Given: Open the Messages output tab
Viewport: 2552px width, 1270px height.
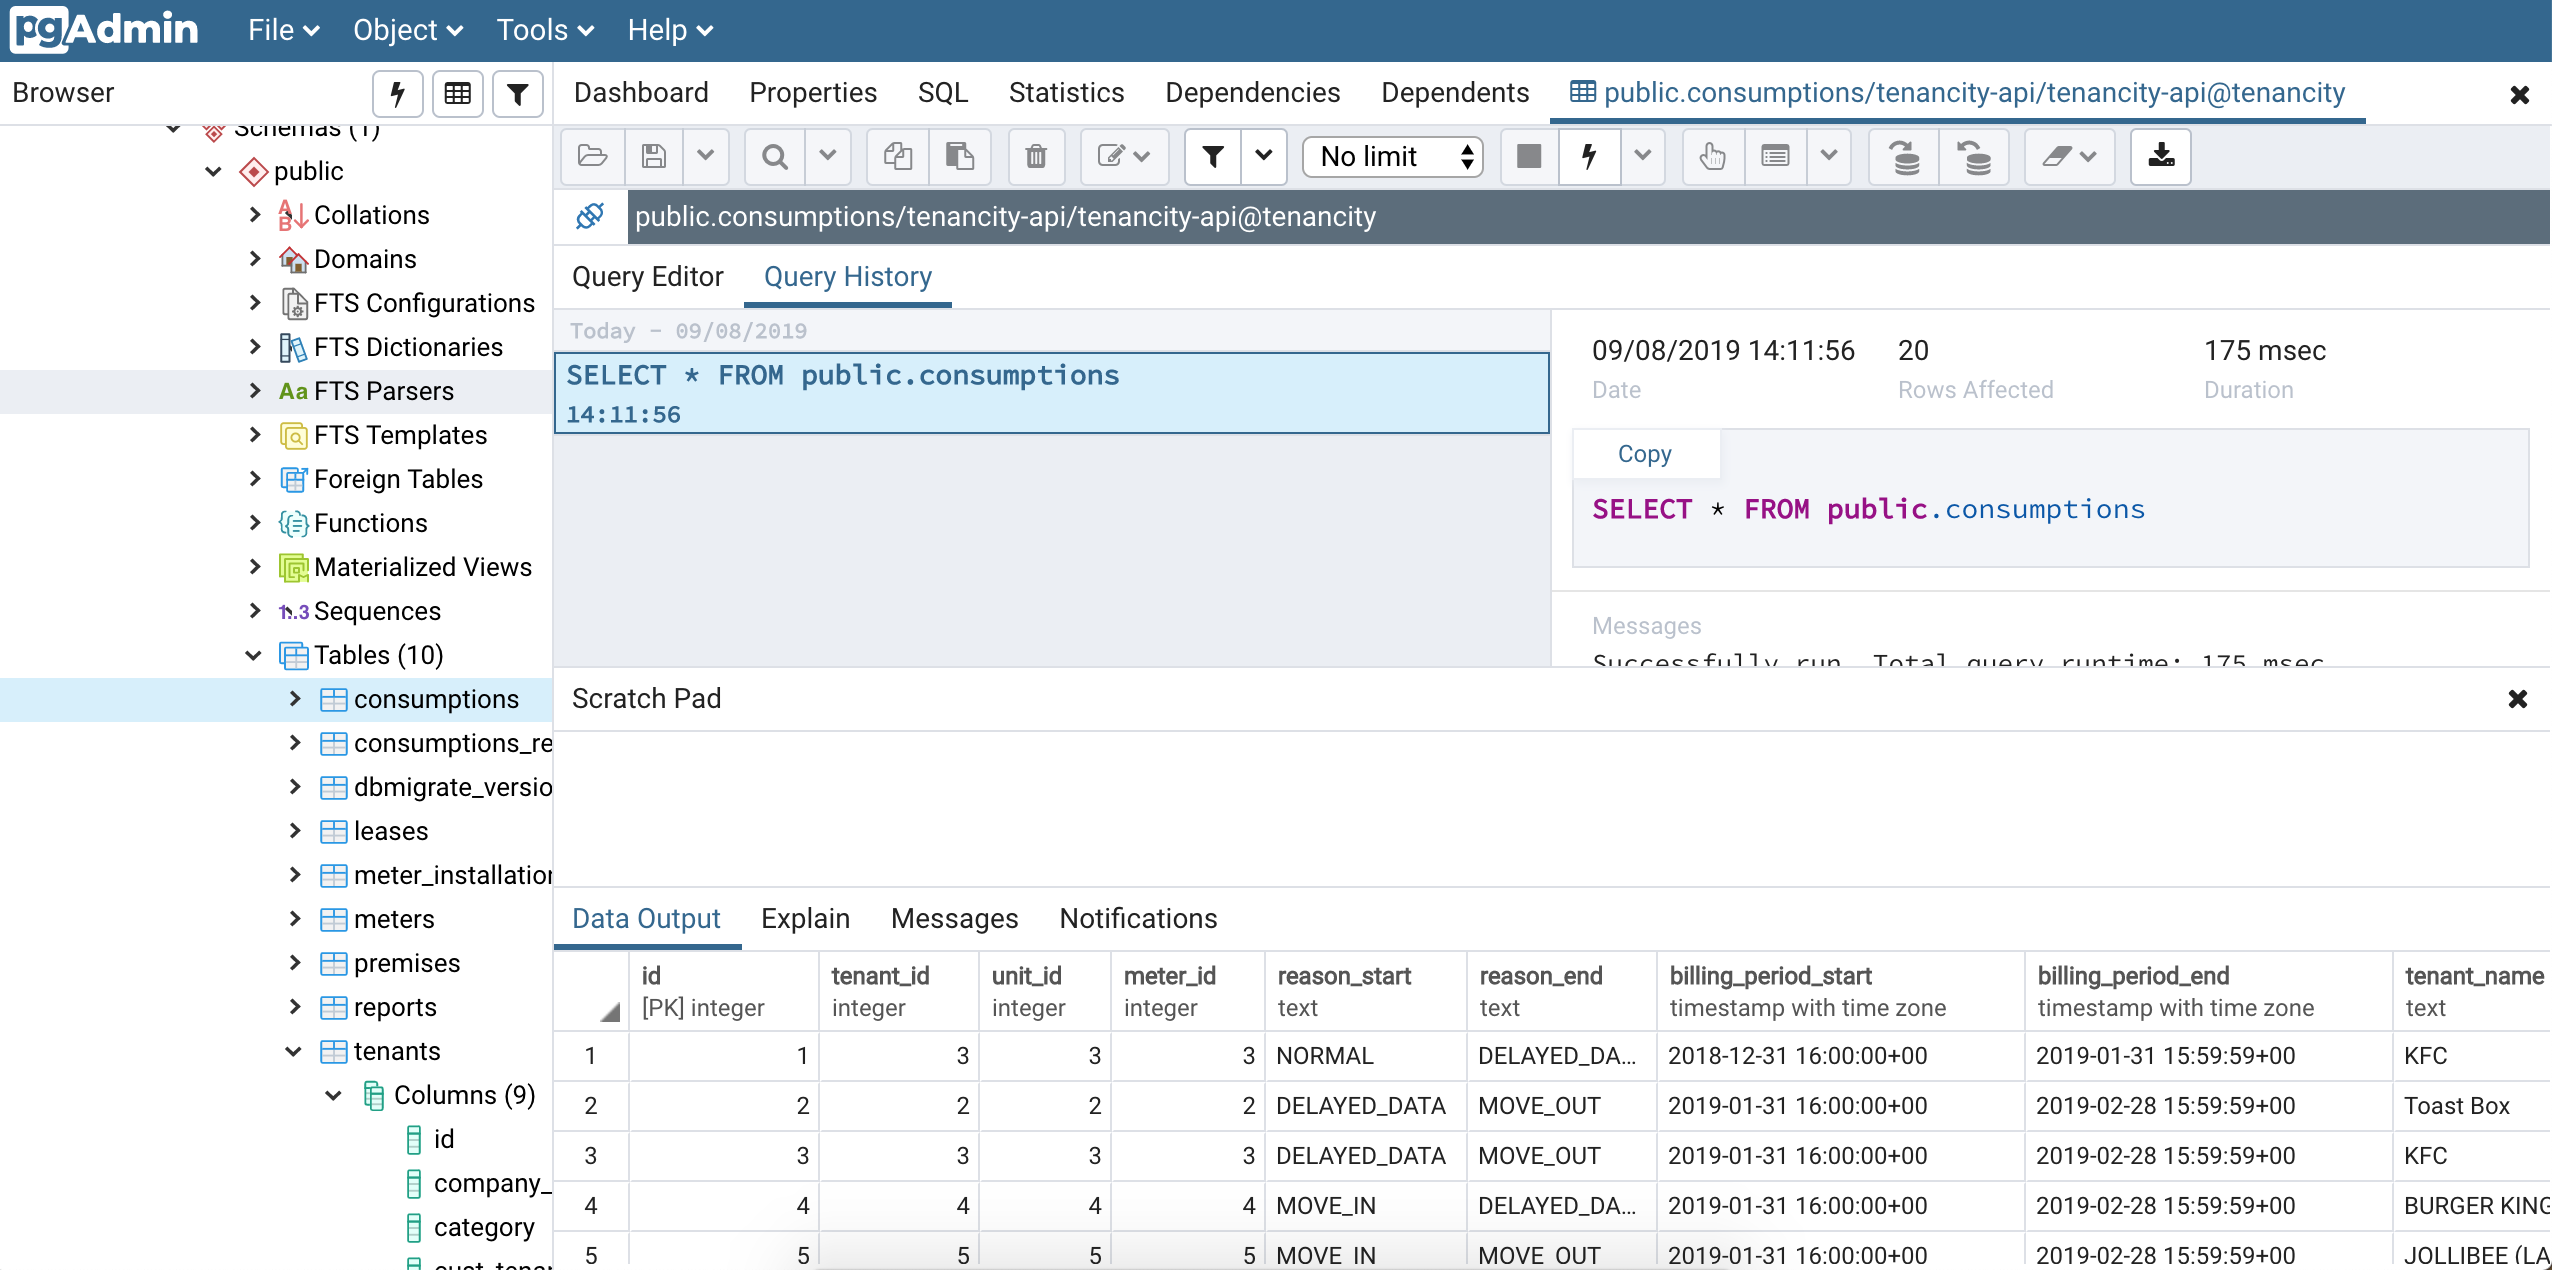Looking at the screenshot, I should point(954,918).
